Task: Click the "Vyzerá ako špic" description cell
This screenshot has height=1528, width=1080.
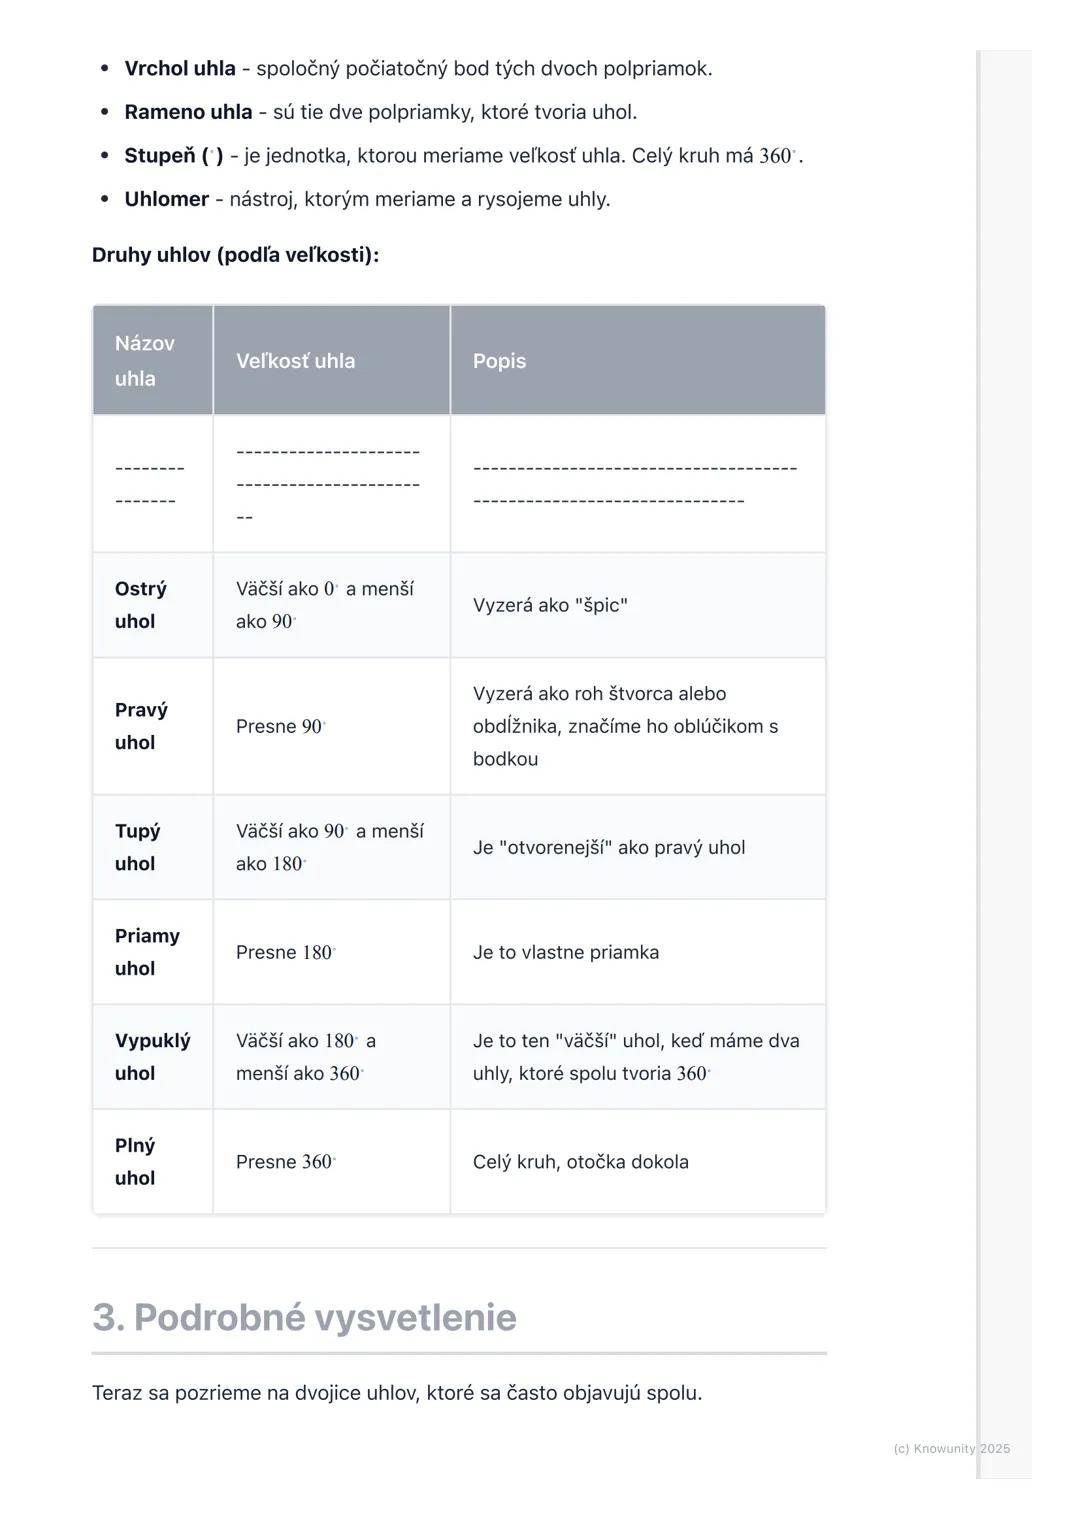Action: [x=550, y=605]
